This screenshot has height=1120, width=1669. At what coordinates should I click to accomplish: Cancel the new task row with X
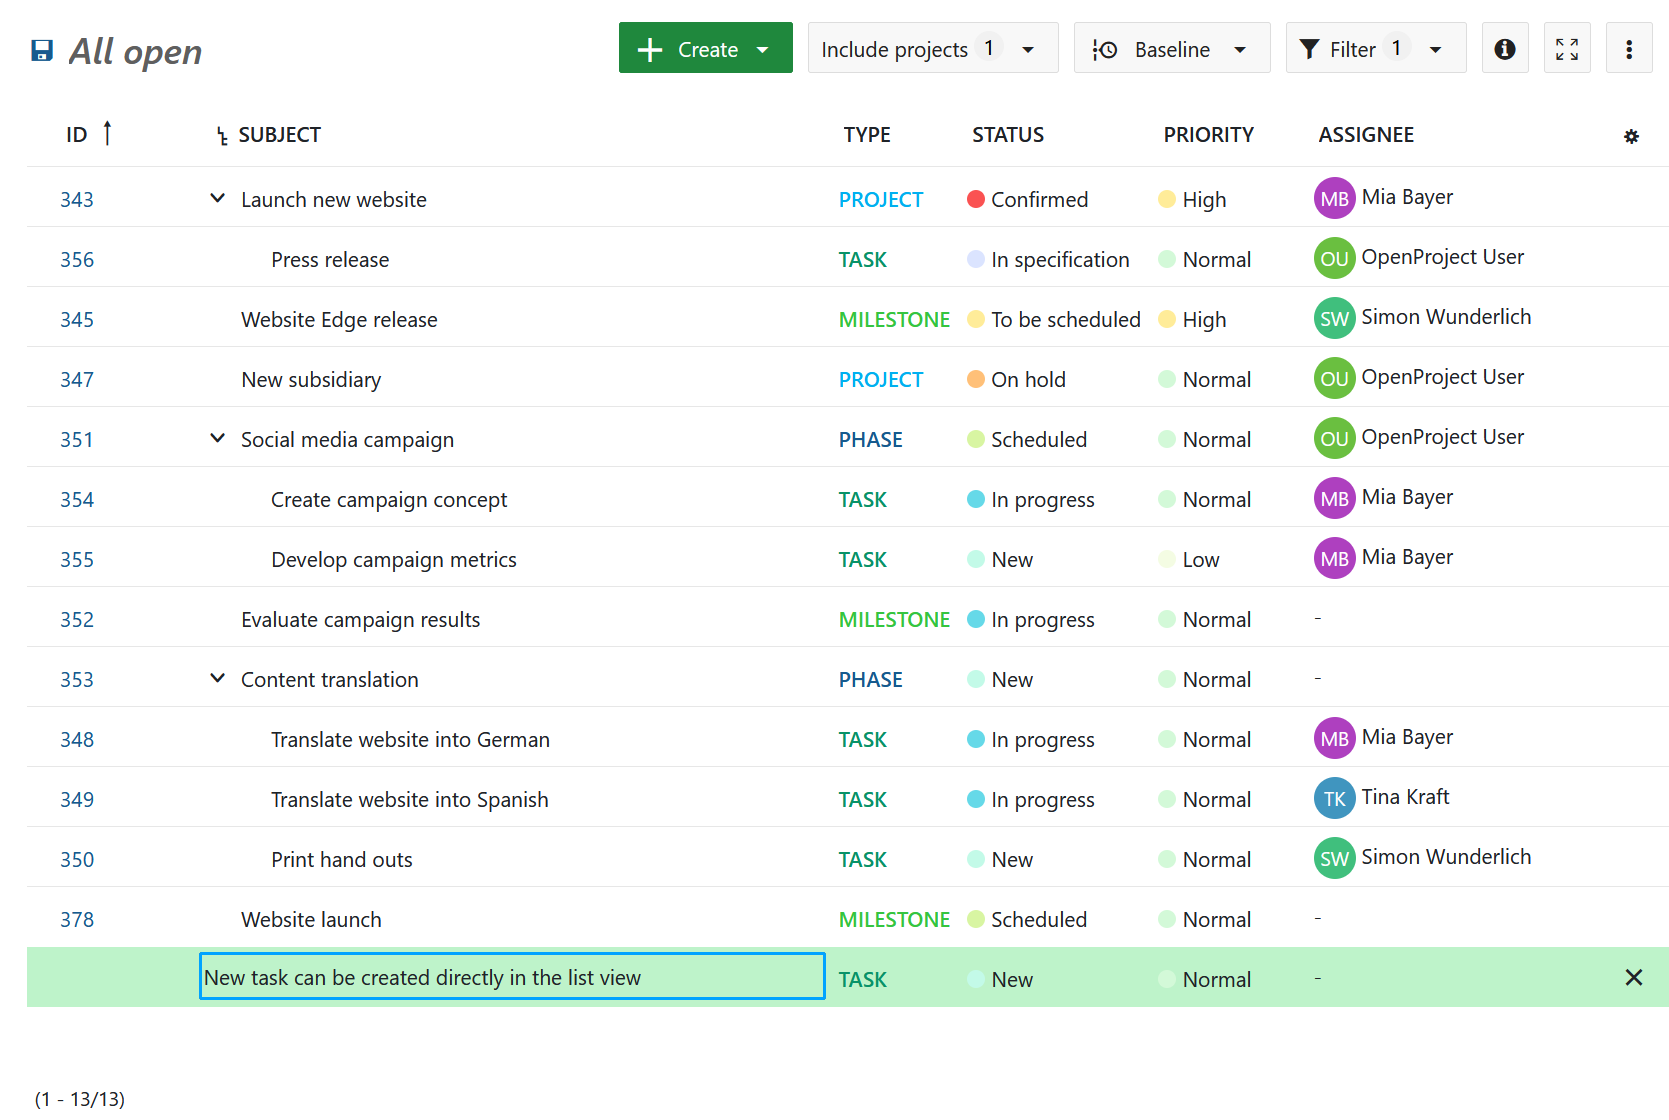tap(1634, 977)
